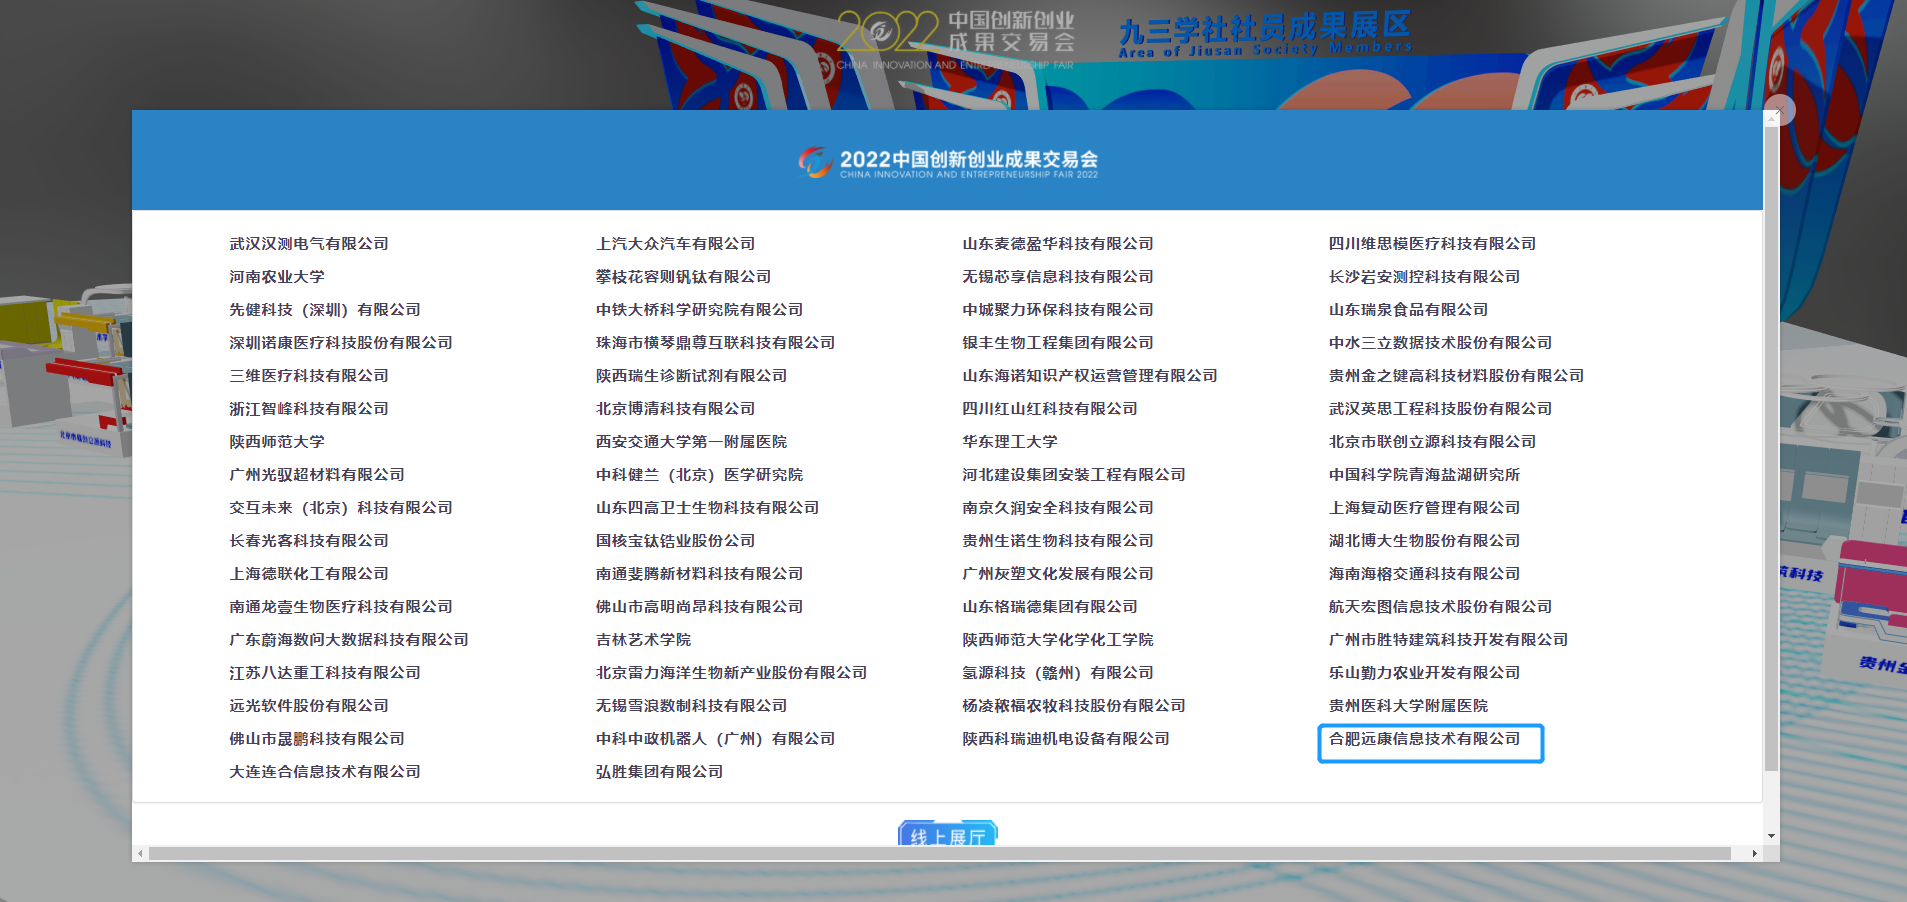Click the fair logo in the blue header
Screen dimensions: 1907x902
tap(947, 162)
